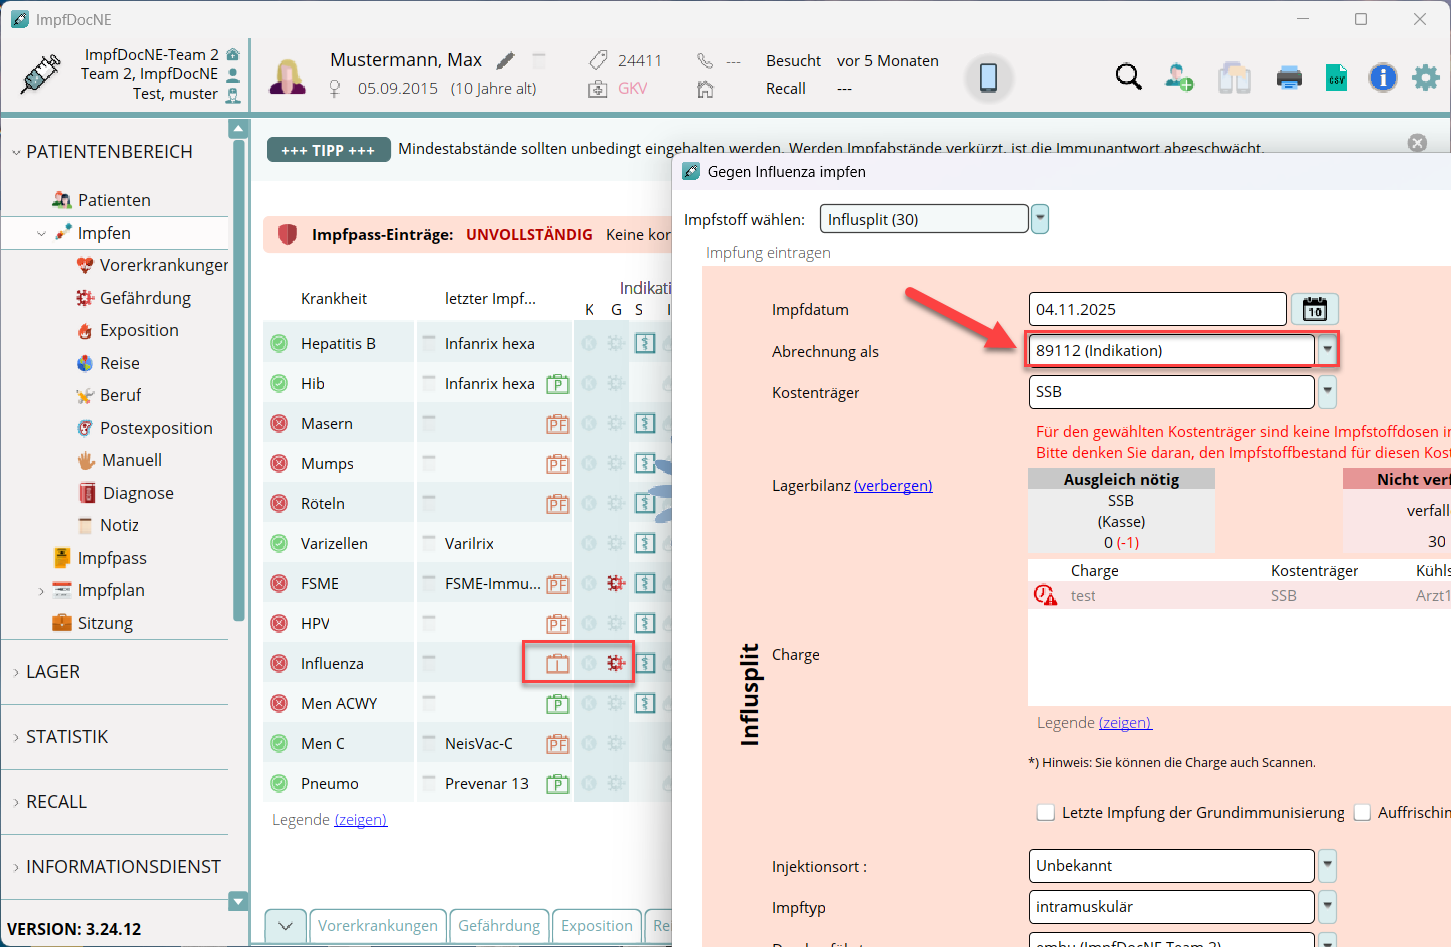Click the smartphone icon in patient header
This screenshot has width=1451, height=947.
point(988,77)
